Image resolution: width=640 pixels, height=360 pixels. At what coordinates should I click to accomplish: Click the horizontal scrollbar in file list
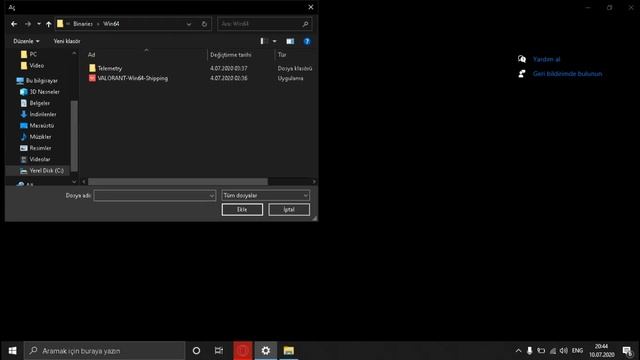point(178,182)
